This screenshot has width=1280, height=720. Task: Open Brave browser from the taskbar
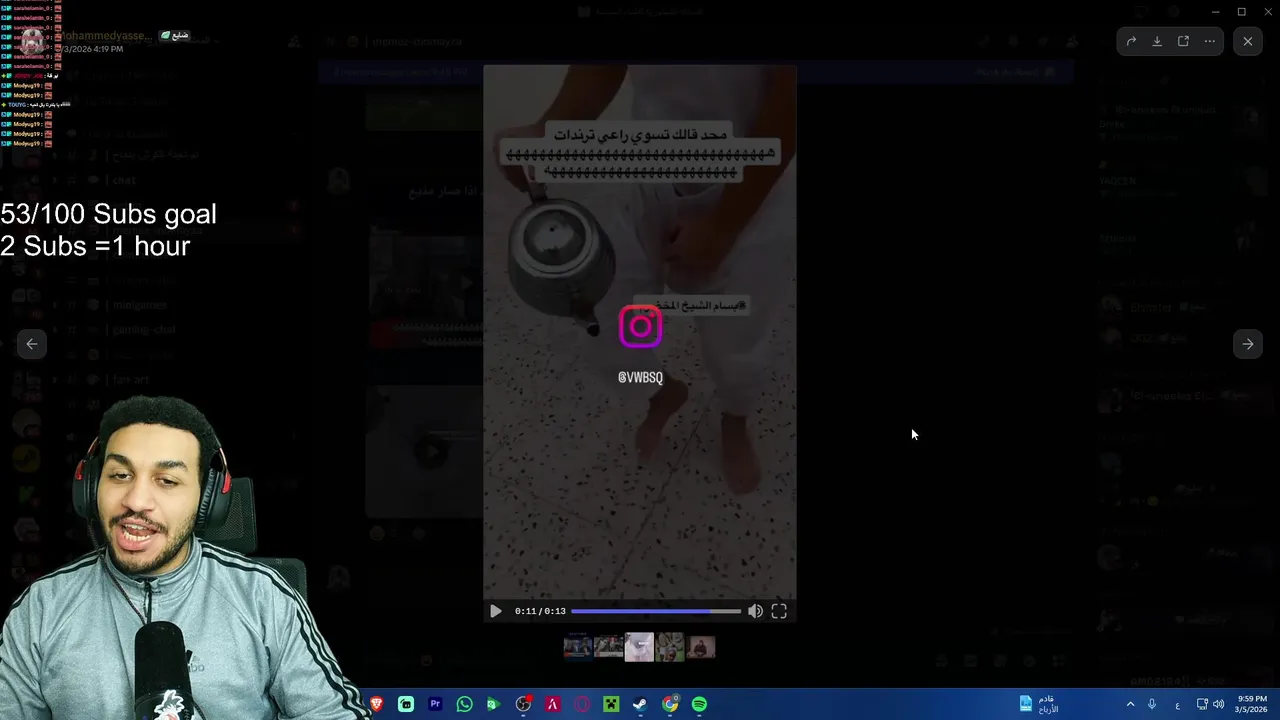coord(377,704)
